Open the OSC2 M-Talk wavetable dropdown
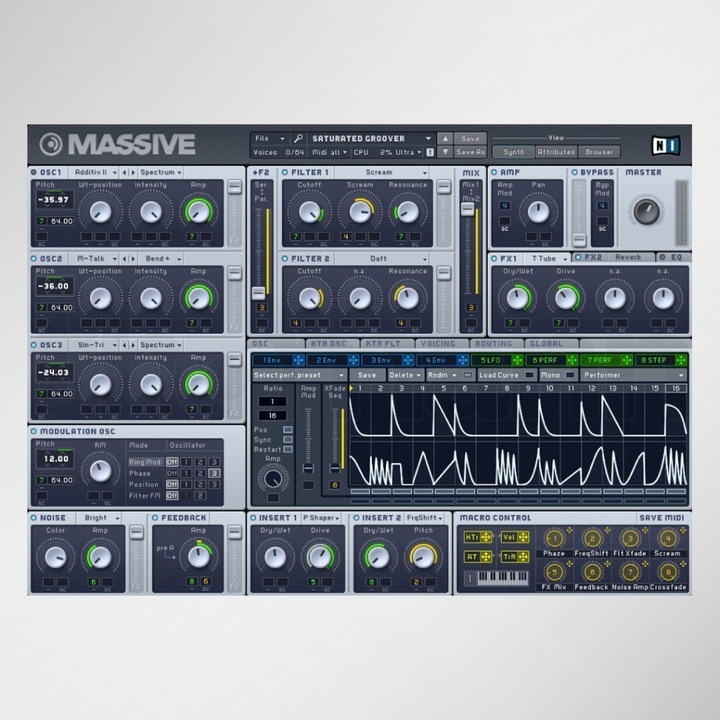The width and height of the screenshot is (720, 720). coord(94,259)
